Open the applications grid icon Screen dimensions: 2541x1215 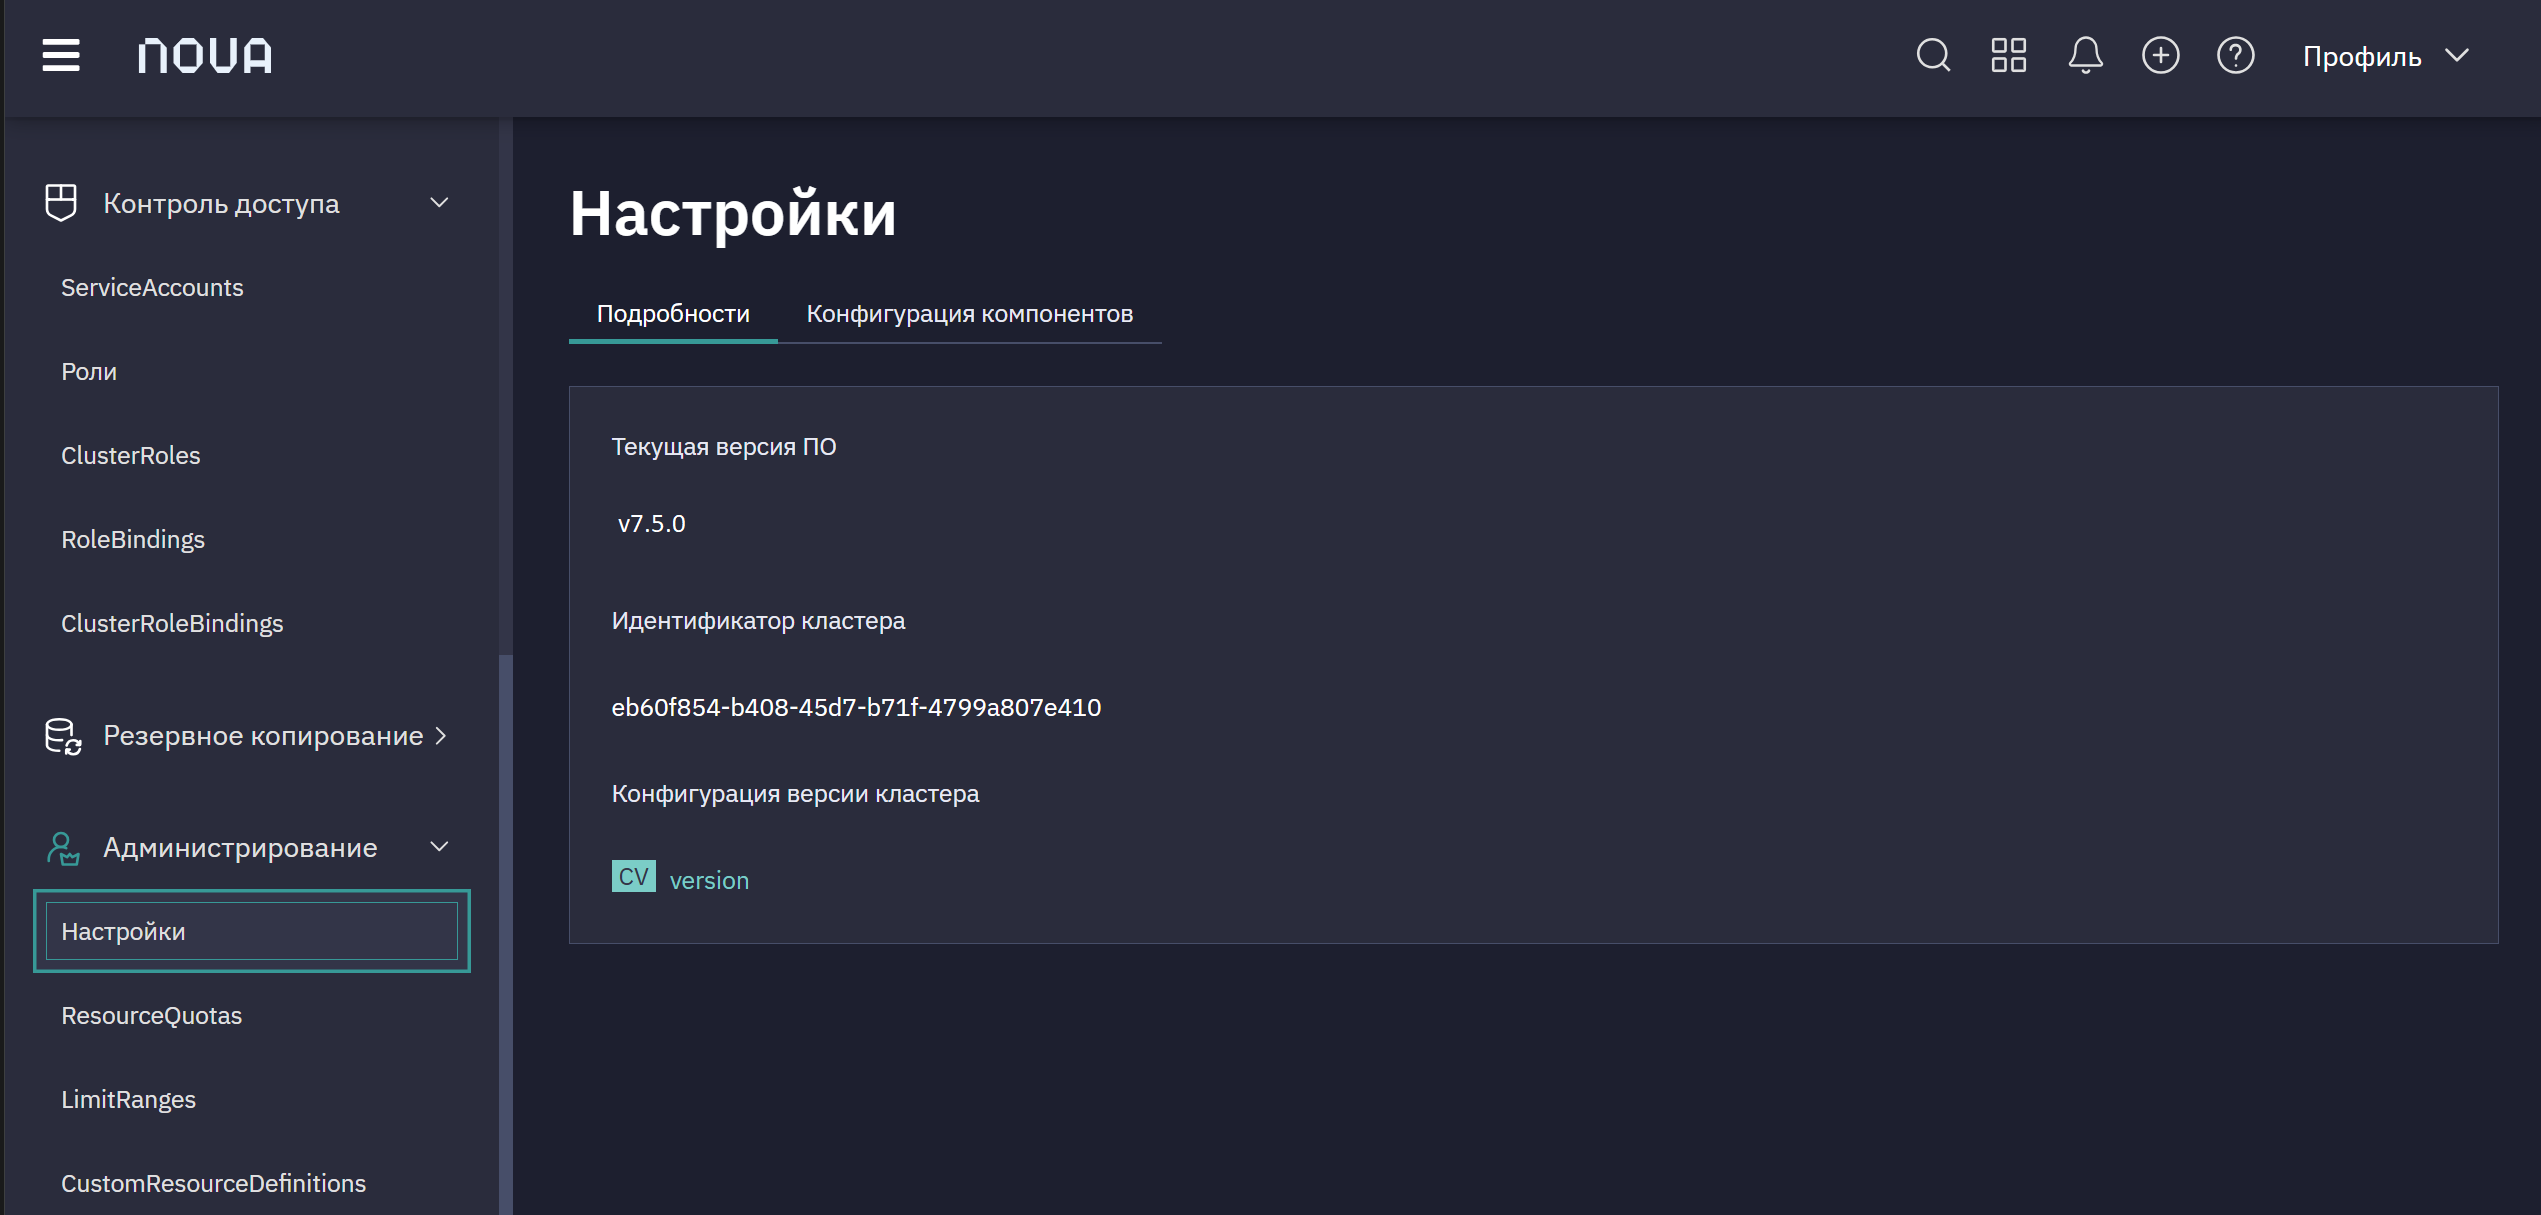(x=2008, y=55)
